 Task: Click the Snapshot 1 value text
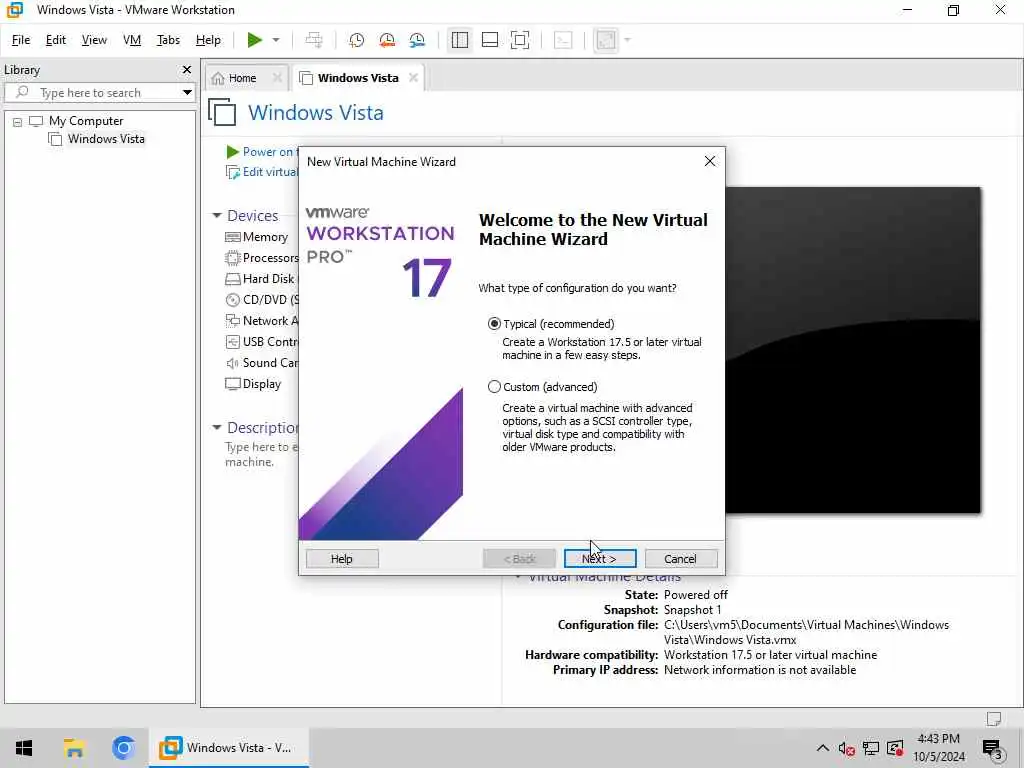[692, 610]
